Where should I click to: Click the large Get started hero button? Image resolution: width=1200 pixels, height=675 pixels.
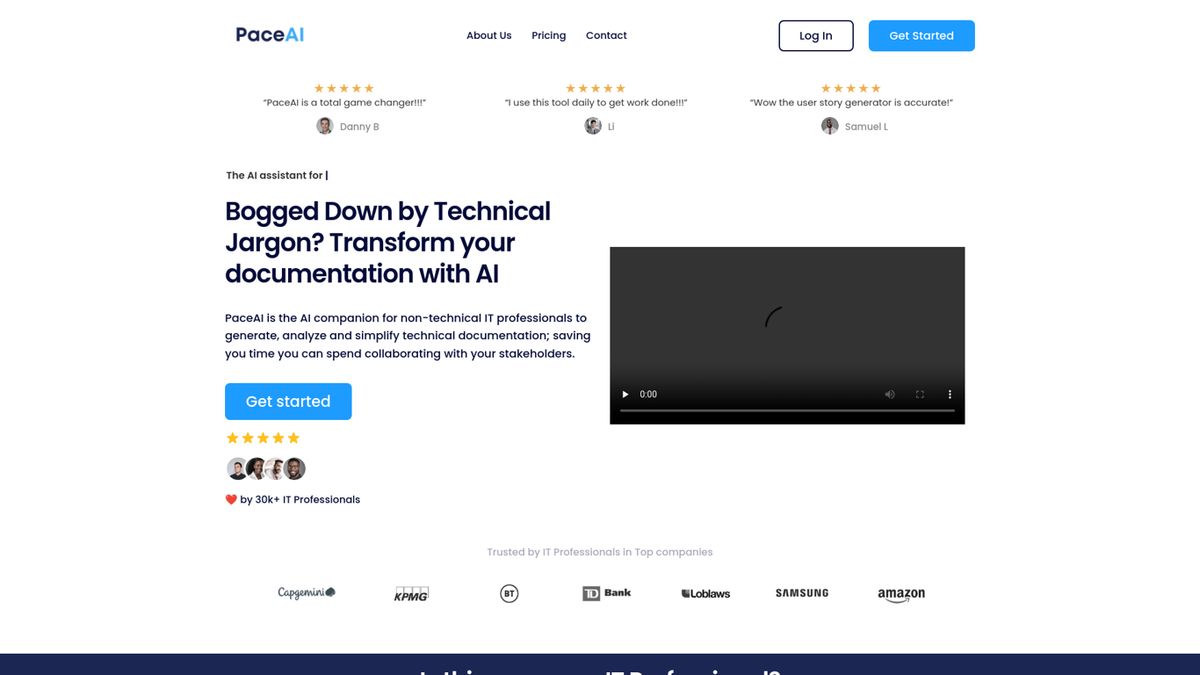[x=288, y=401]
